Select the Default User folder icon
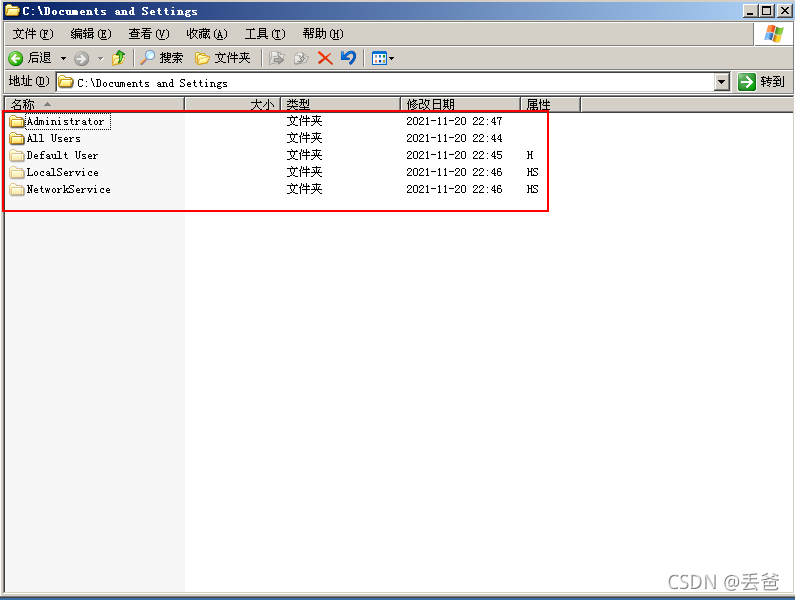The image size is (795, 600). click(17, 155)
